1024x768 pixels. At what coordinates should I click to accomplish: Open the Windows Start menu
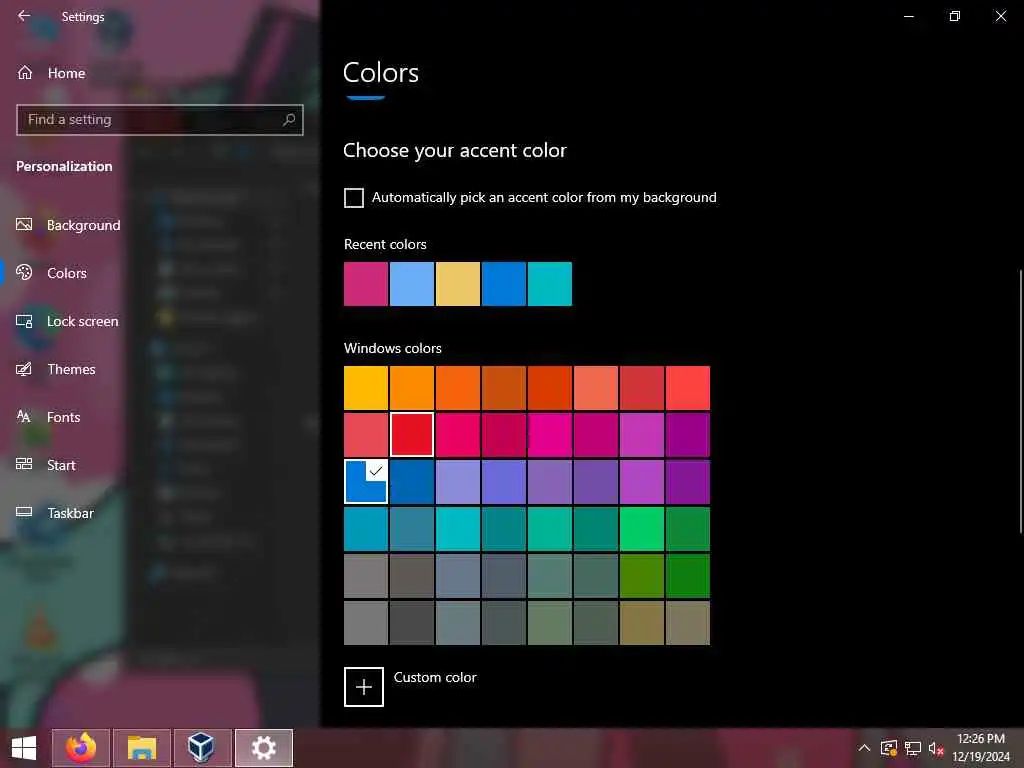[24, 748]
